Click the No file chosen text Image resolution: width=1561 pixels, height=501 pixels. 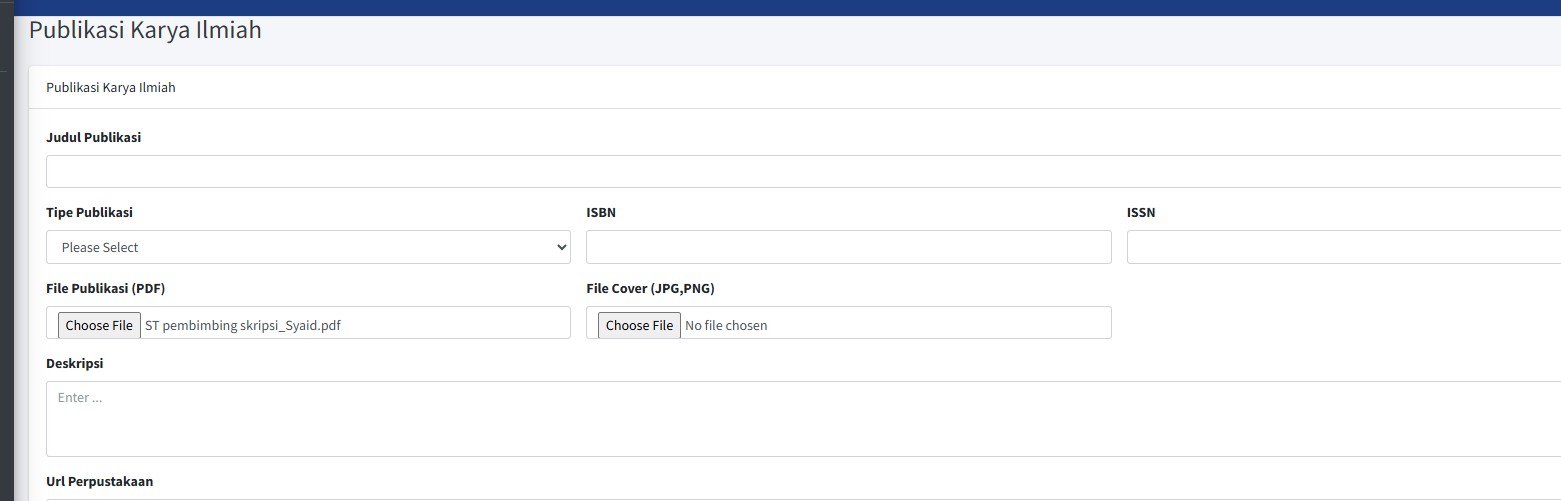pyautogui.click(x=726, y=325)
